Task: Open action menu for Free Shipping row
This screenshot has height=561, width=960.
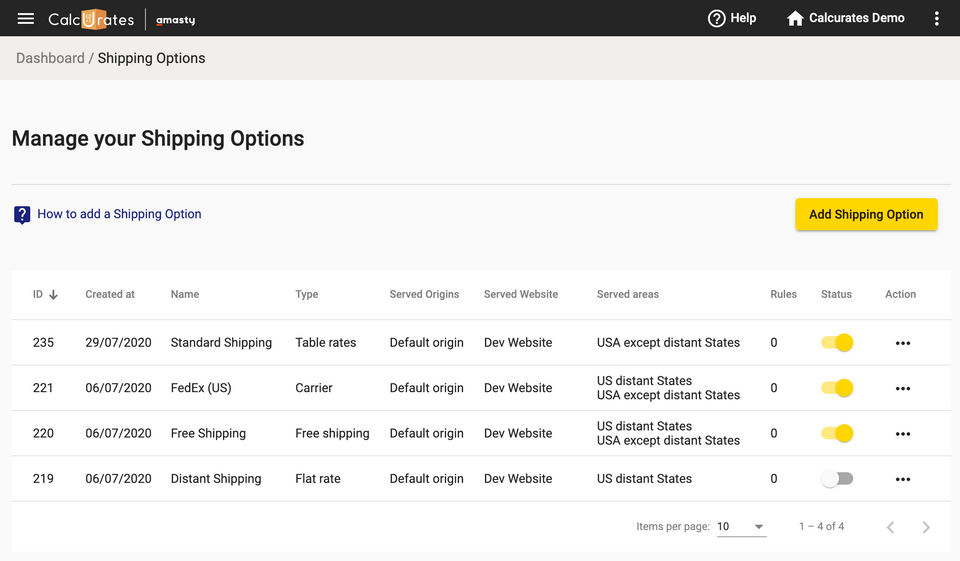Action: pyautogui.click(x=902, y=434)
